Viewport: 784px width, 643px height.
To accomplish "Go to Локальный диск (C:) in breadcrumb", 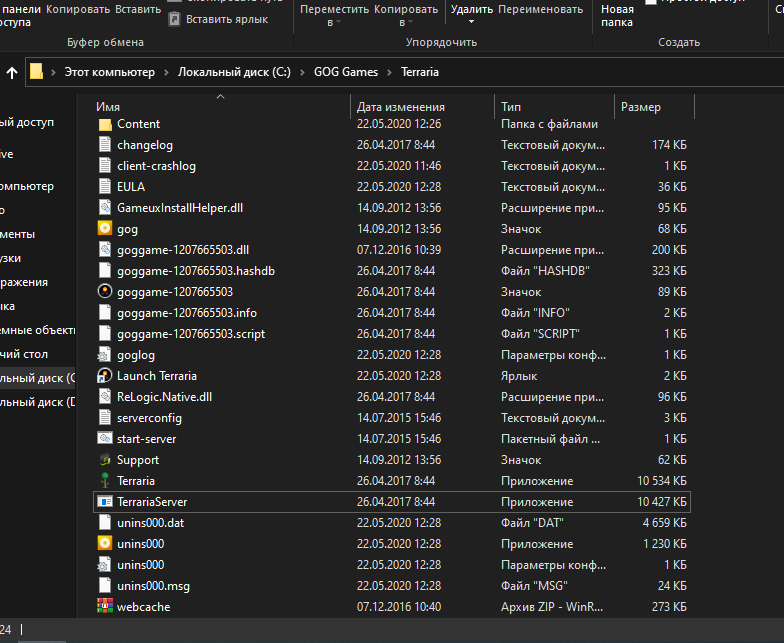I will tap(234, 72).
